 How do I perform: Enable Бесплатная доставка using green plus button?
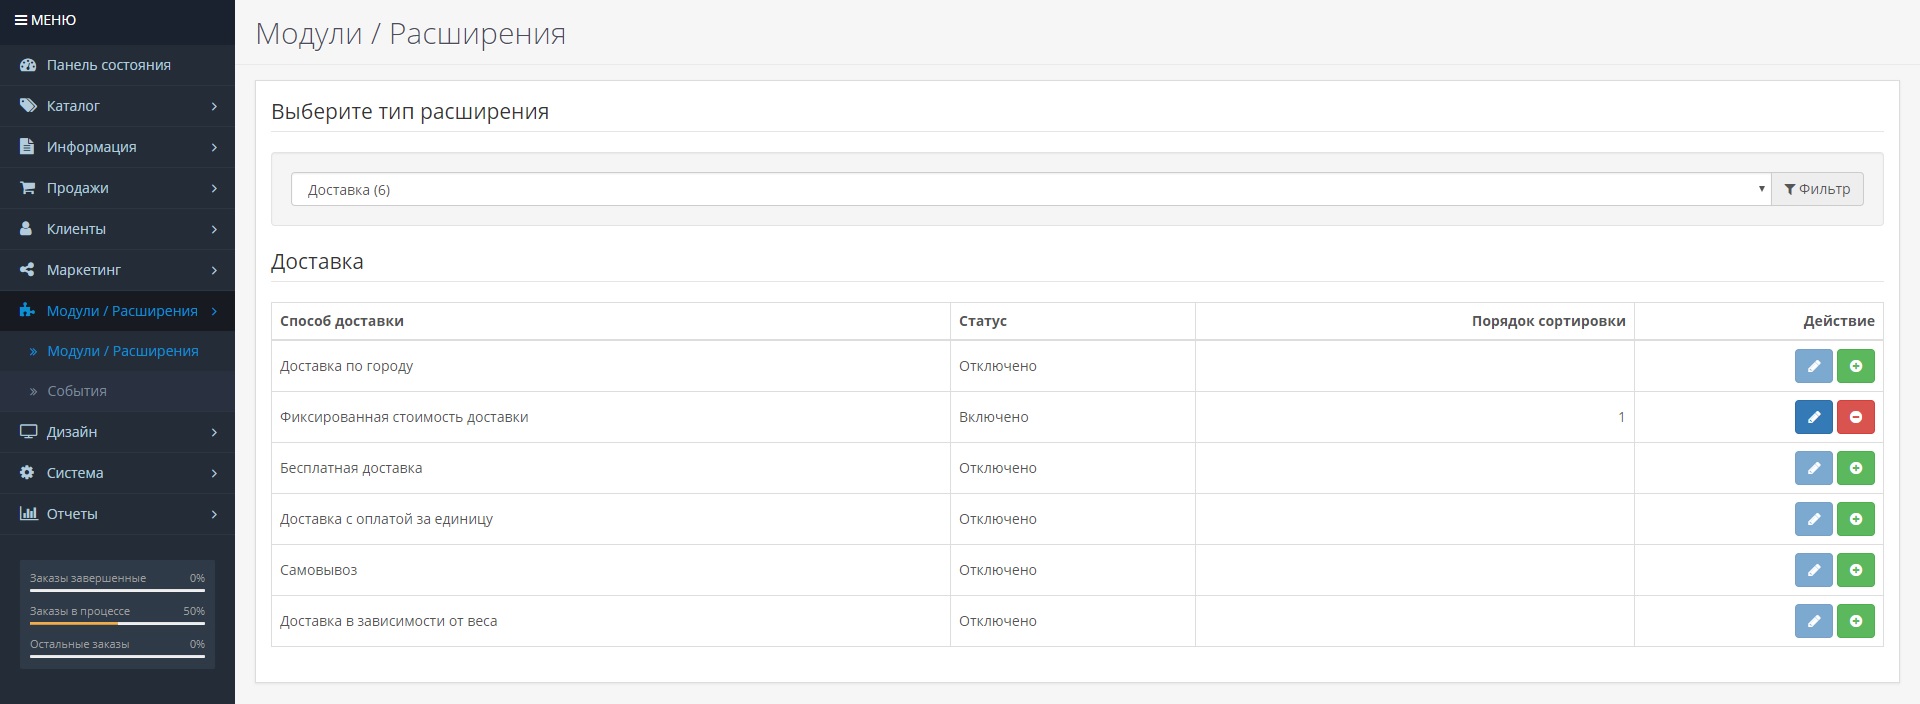[1855, 468]
